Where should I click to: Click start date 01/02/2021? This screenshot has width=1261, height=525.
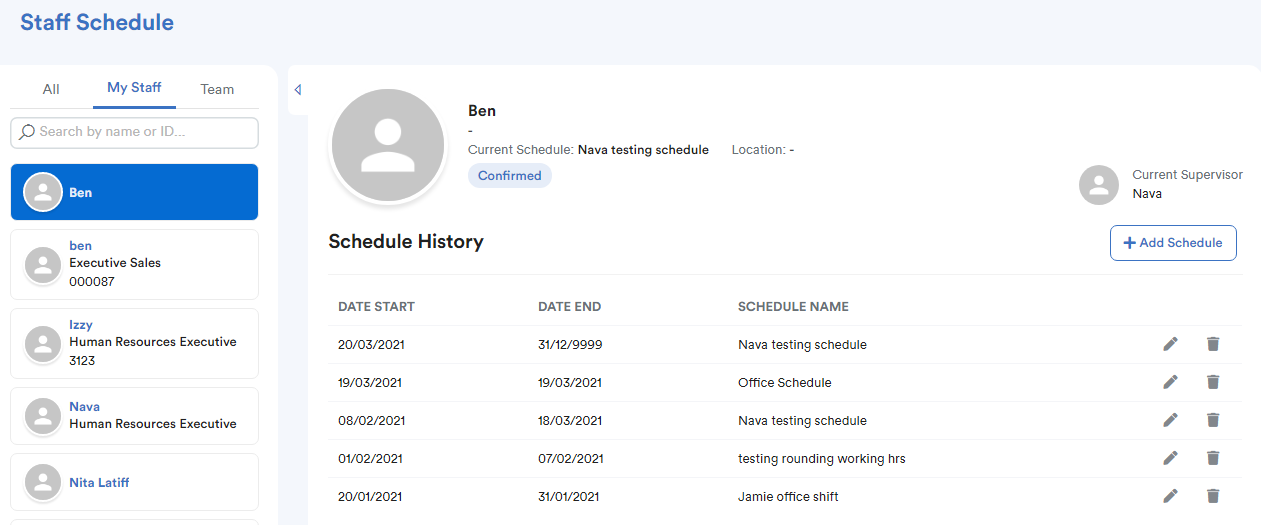pyautogui.click(x=370, y=459)
